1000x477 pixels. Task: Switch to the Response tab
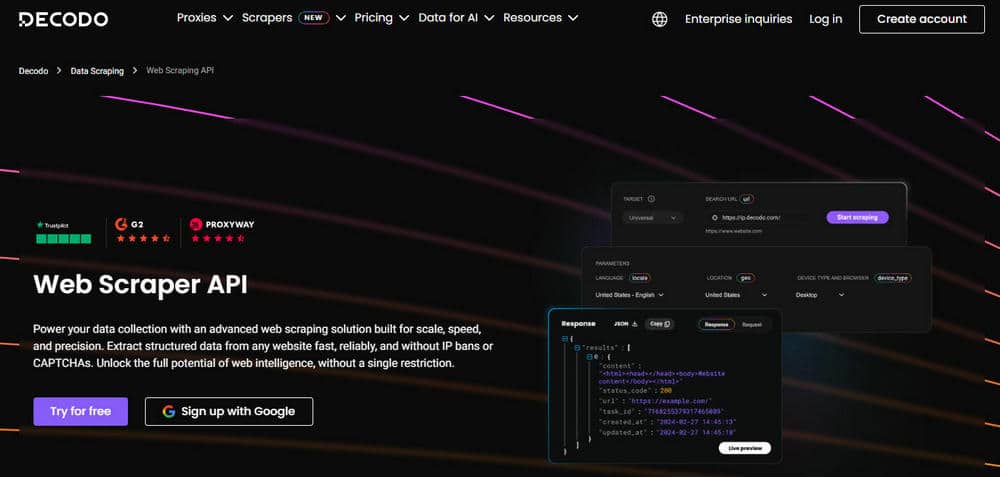[716, 325]
